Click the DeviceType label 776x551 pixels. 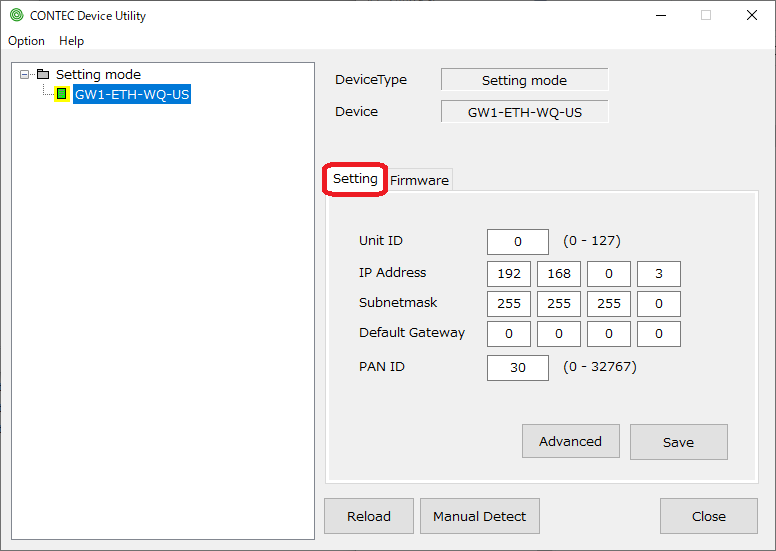371,80
